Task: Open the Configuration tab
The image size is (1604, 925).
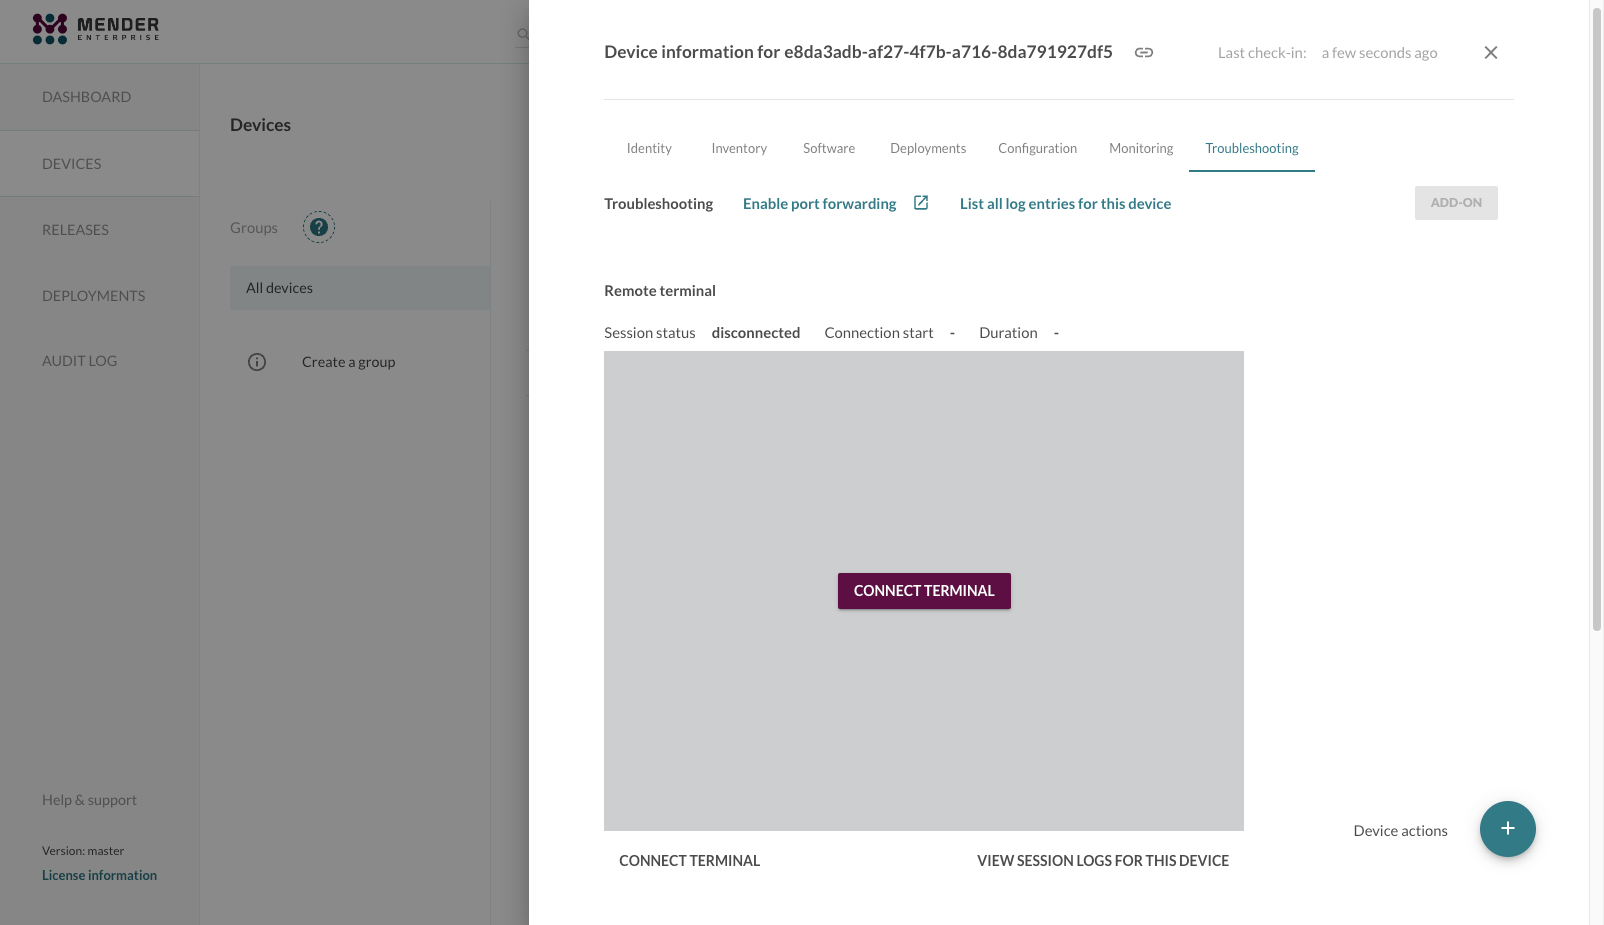Action: pos(1037,148)
